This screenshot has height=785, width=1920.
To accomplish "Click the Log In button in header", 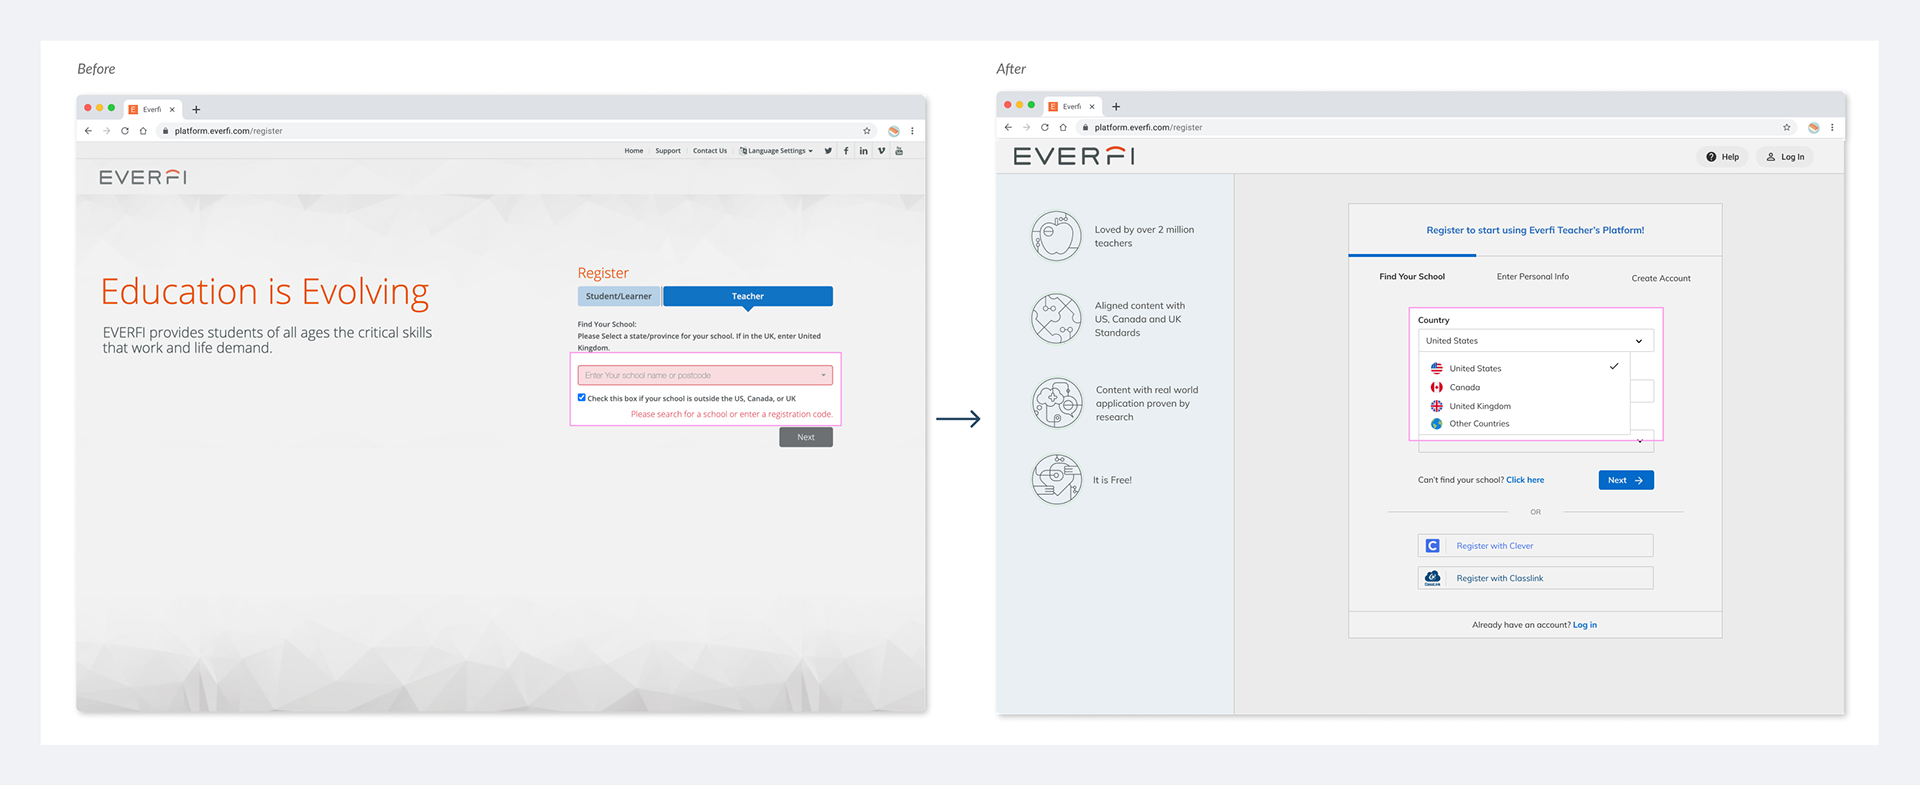I will click(1785, 157).
